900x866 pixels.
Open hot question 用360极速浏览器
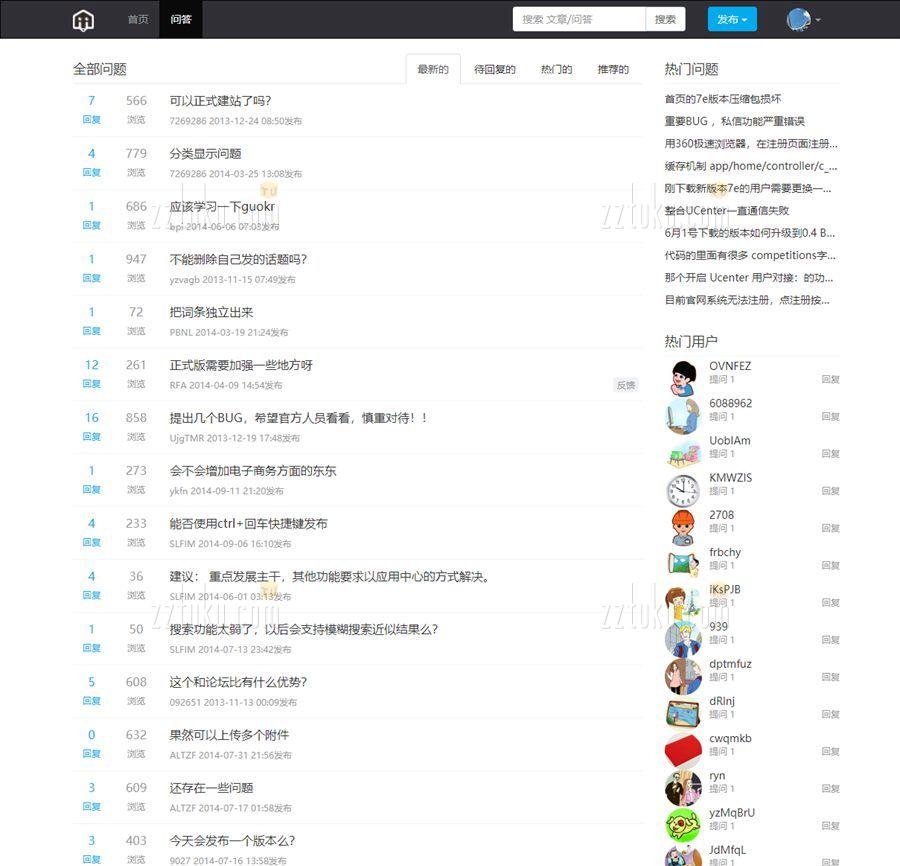[751, 143]
